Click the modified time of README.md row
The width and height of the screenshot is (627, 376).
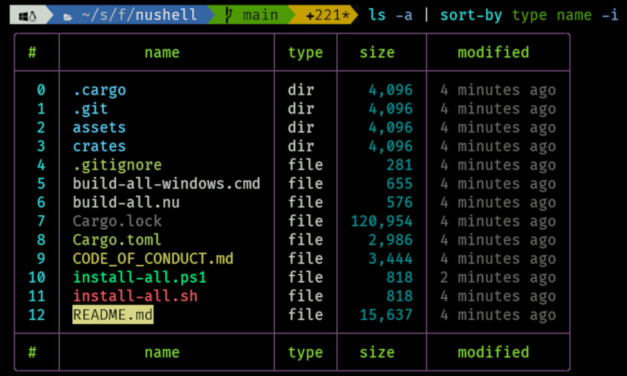[498, 315]
